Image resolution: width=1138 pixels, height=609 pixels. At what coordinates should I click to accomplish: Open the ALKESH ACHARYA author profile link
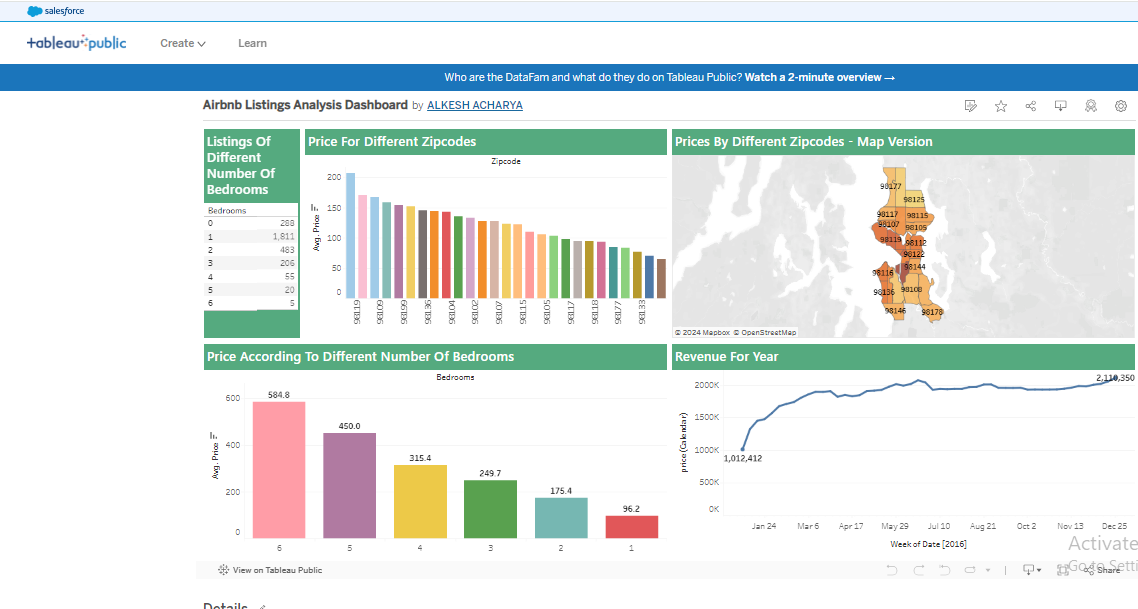[474, 105]
